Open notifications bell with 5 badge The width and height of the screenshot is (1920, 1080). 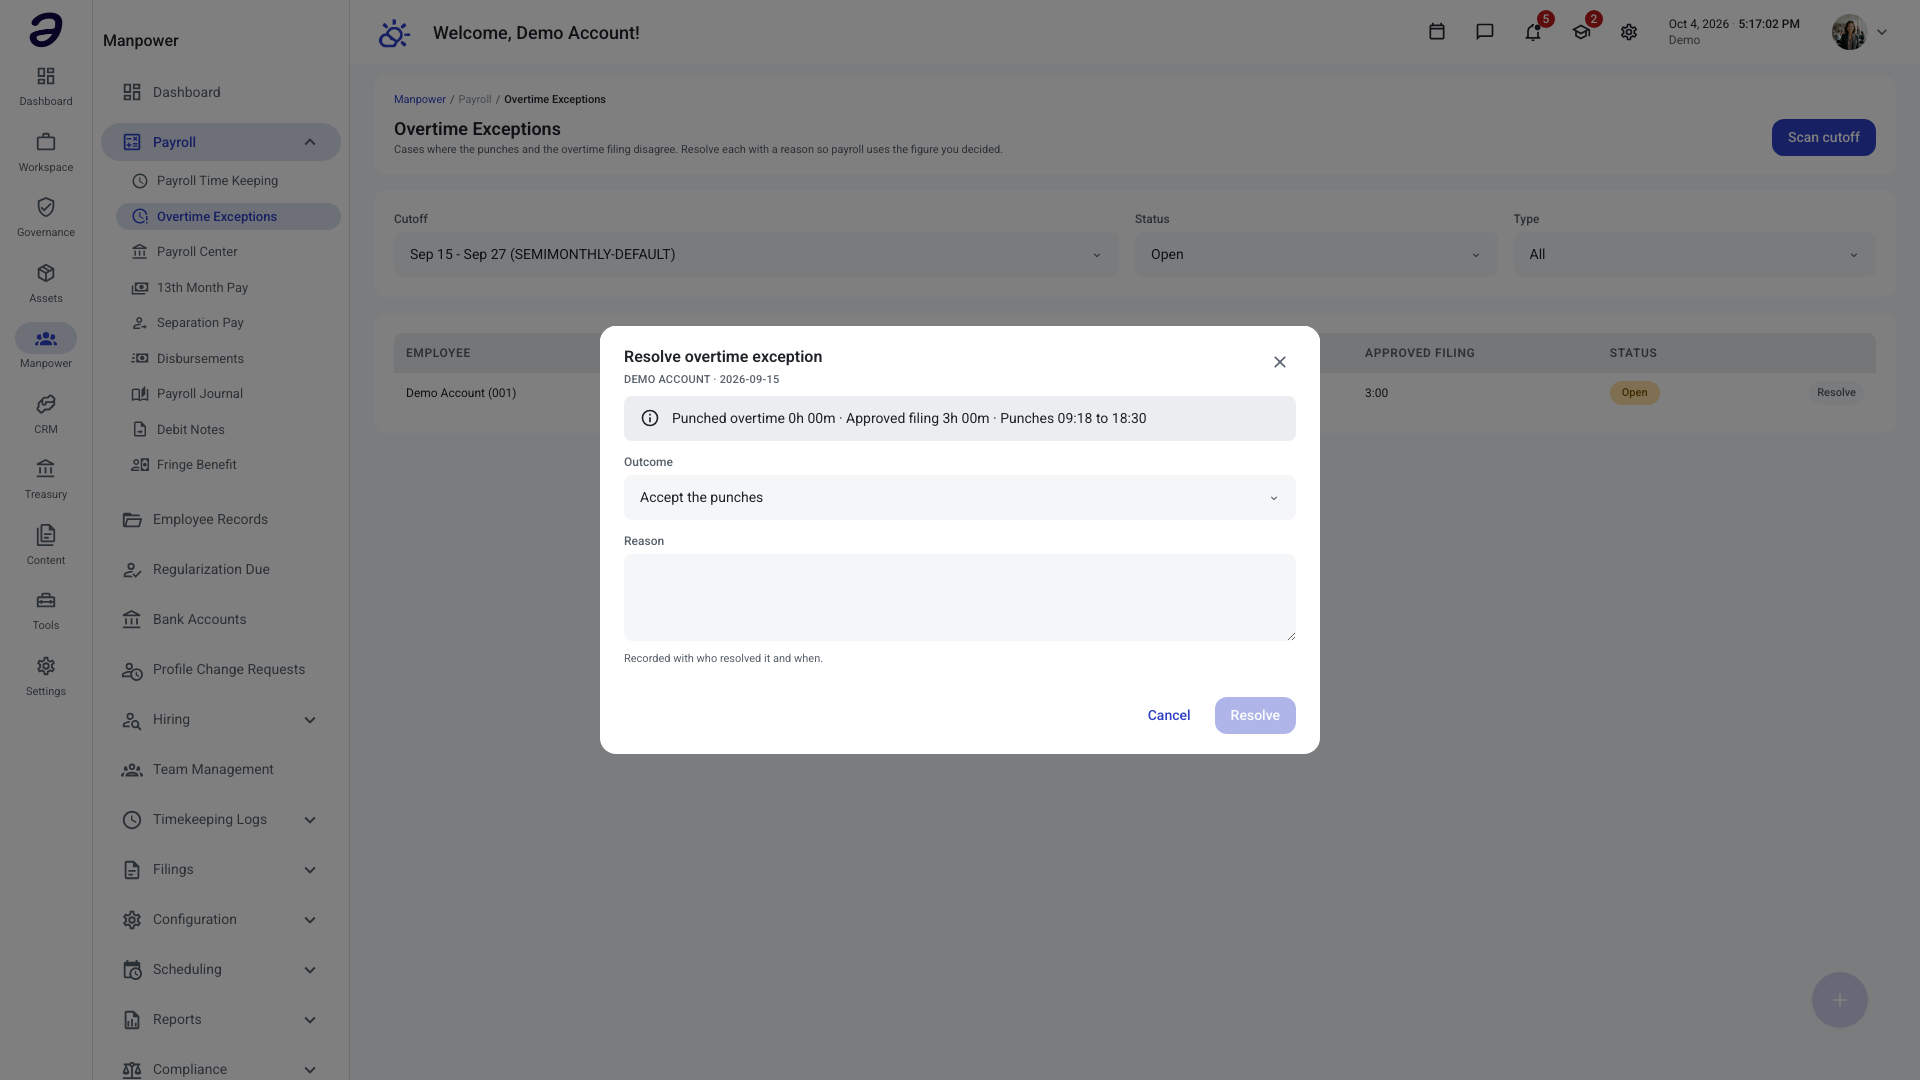coord(1533,32)
